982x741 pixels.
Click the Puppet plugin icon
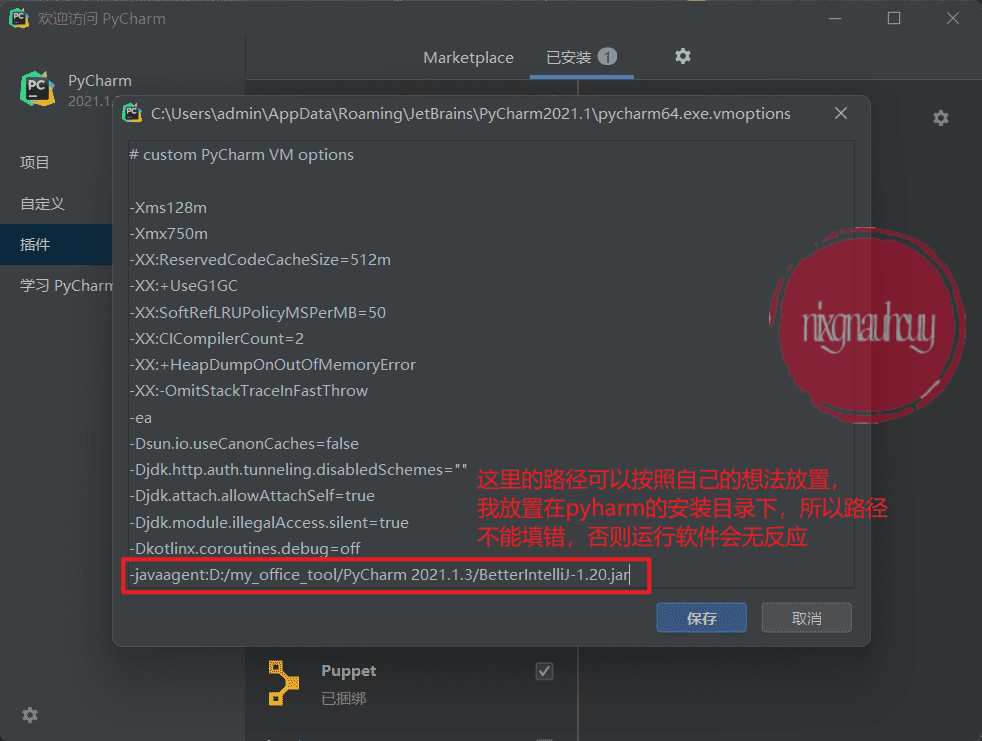tap(283, 683)
